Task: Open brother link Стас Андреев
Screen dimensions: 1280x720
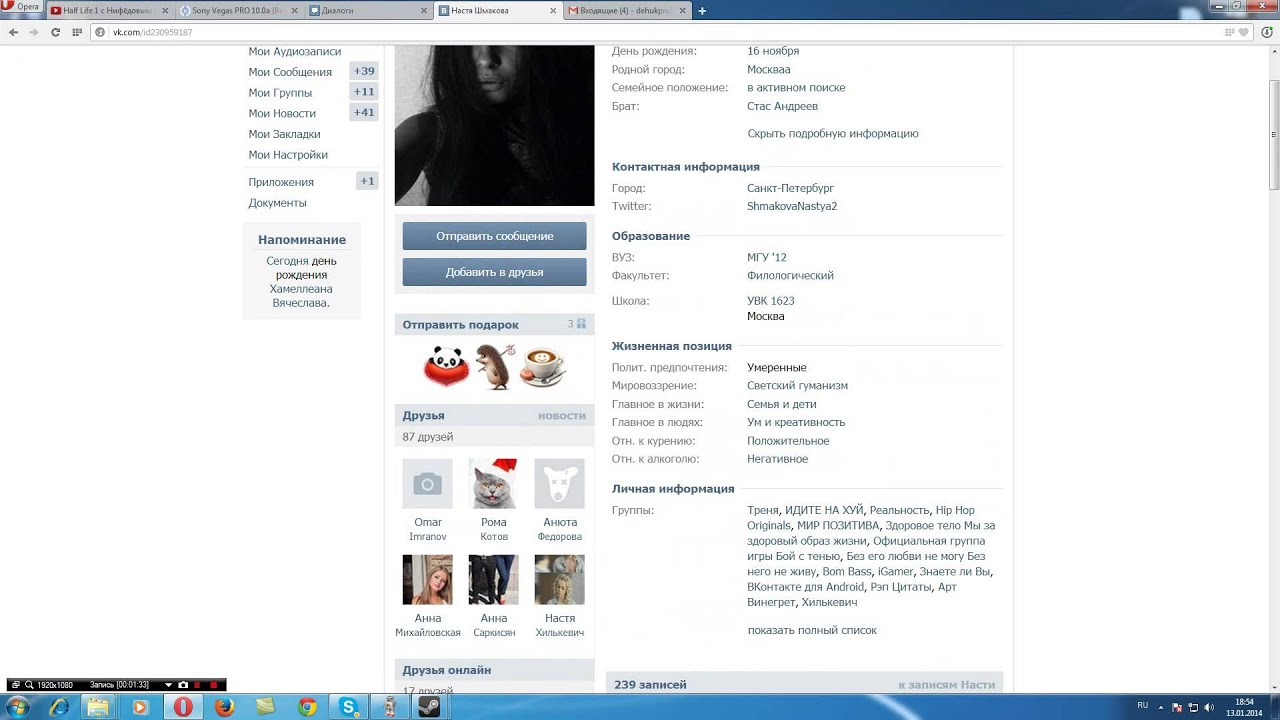Action: coord(782,106)
